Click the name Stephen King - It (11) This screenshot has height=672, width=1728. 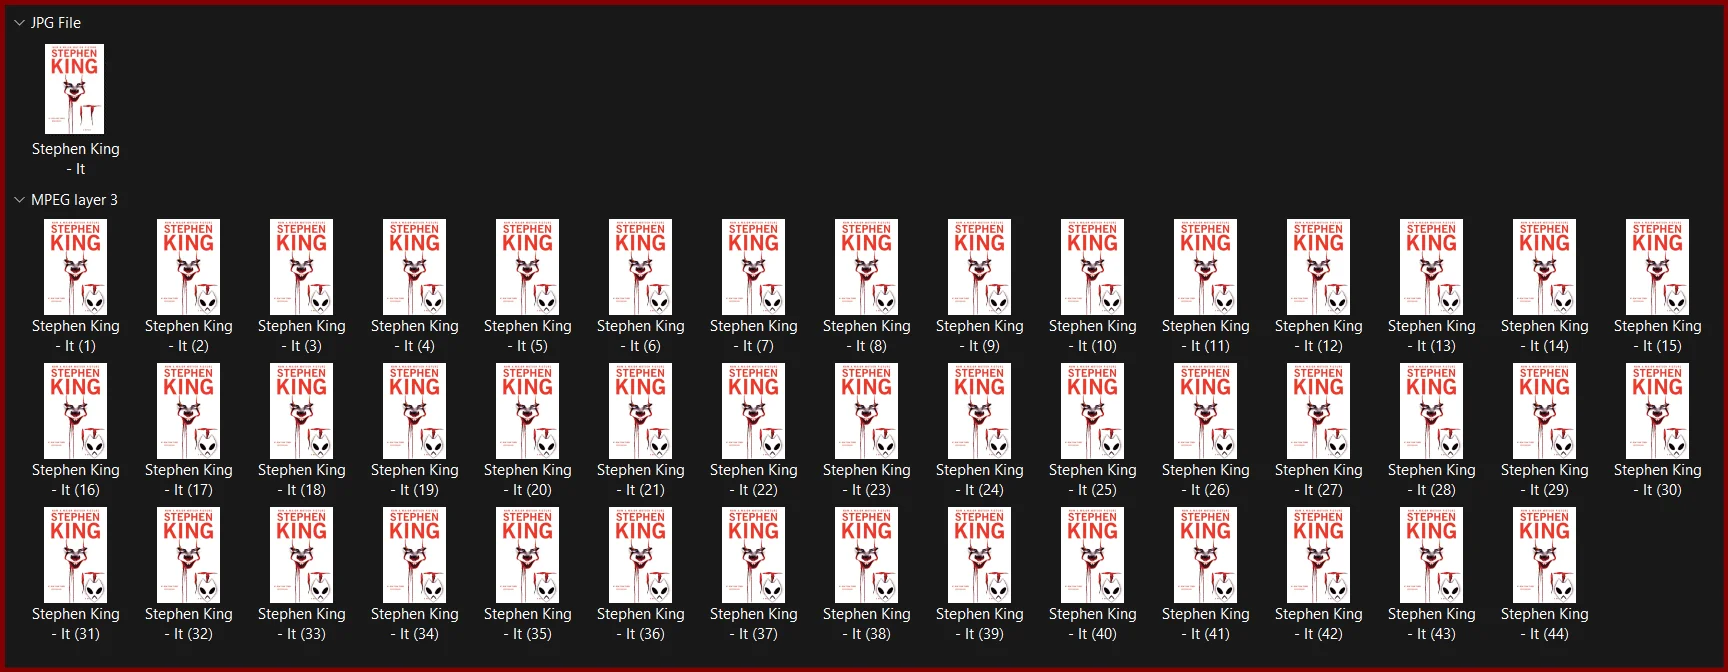[1205, 336]
